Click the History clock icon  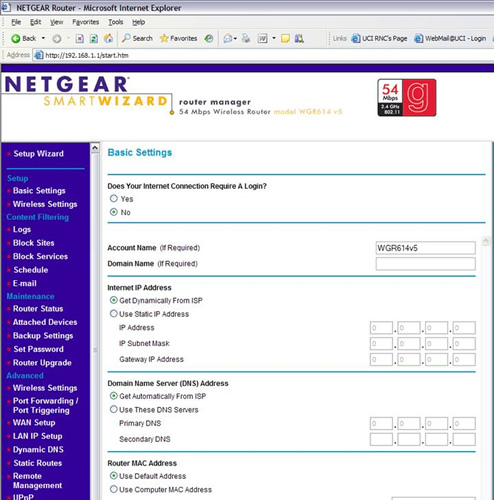pyautogui.click(x=209, y=38)
